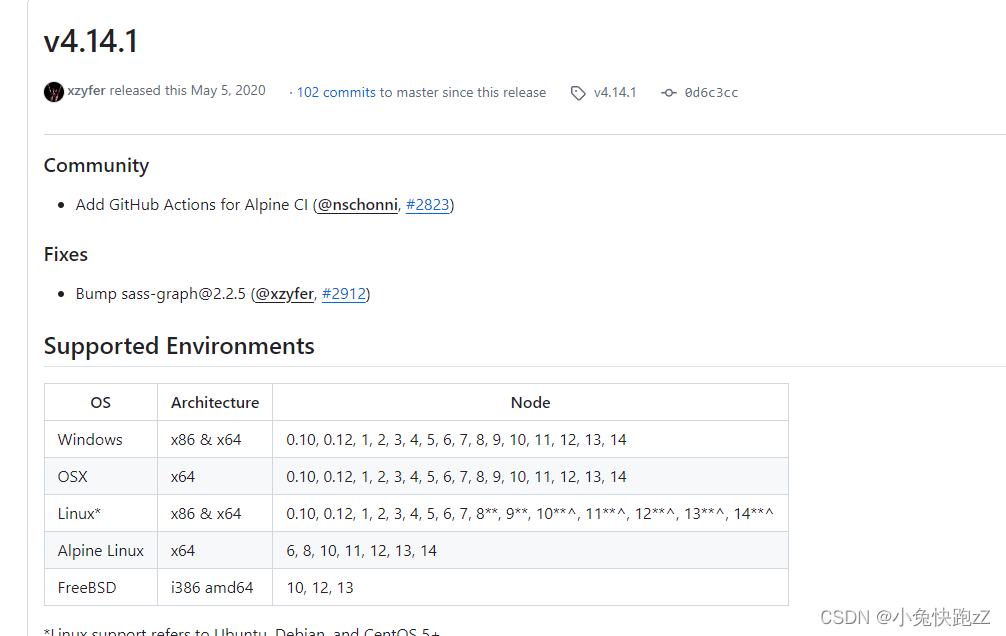The height and width of the screenshot is (636, 1006).
Task: Open the xzyfer author link in the release header
Action: pyautogui.click(x=87, y=90)
